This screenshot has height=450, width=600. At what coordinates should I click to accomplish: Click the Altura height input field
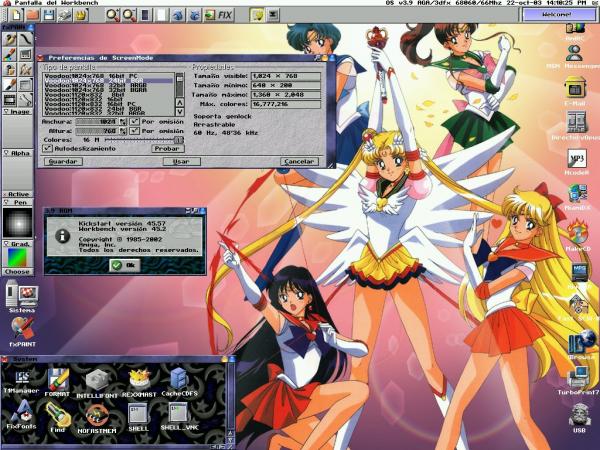pyautogui.click(x=97, y=131)
